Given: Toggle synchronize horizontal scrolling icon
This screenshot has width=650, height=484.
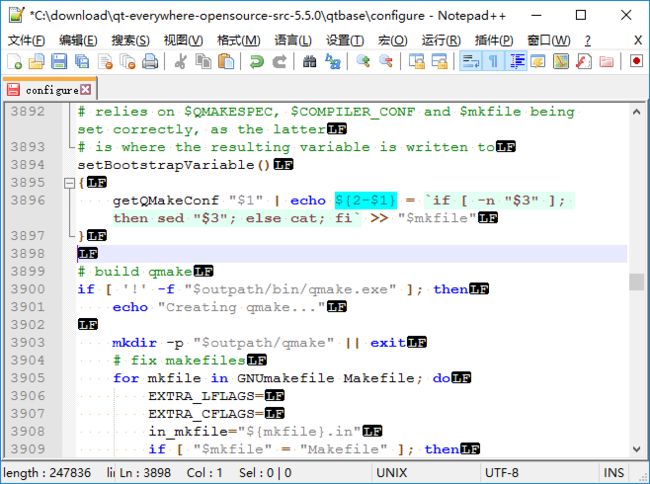Looking at the screenshot, I should coord(439,61).
